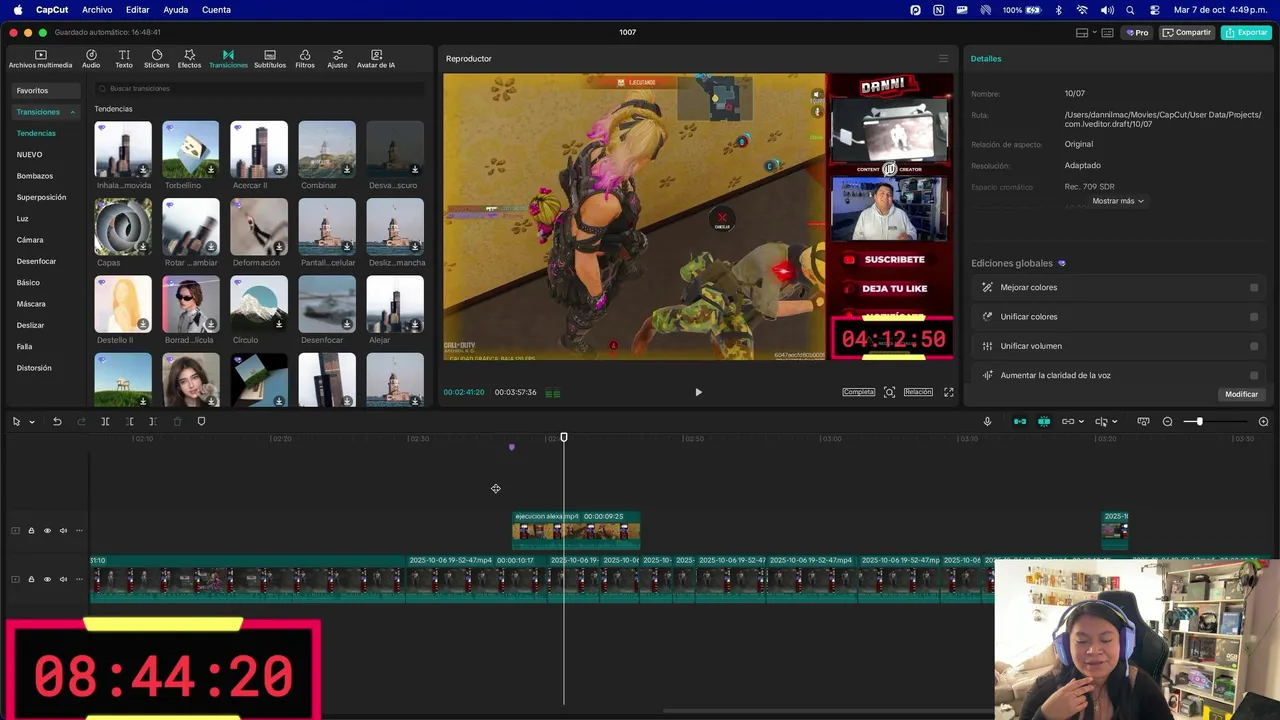Image resolution: width=1280 pixels, height=720 pixels.
Task: Click the split clip tool icon
Action: 105,422
